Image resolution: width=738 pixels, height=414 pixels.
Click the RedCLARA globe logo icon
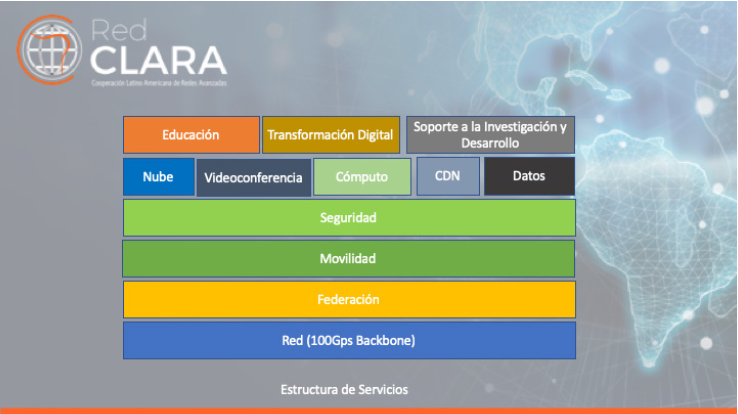pos(50,48)
